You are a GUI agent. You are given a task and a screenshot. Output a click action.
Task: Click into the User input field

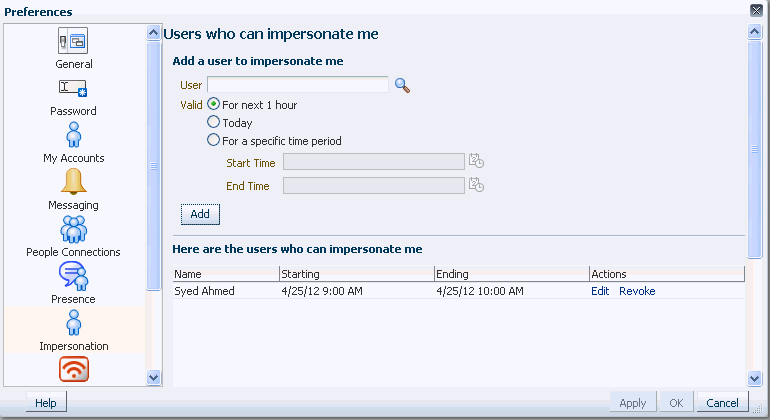pyautogui.click(x=298, y=84)
